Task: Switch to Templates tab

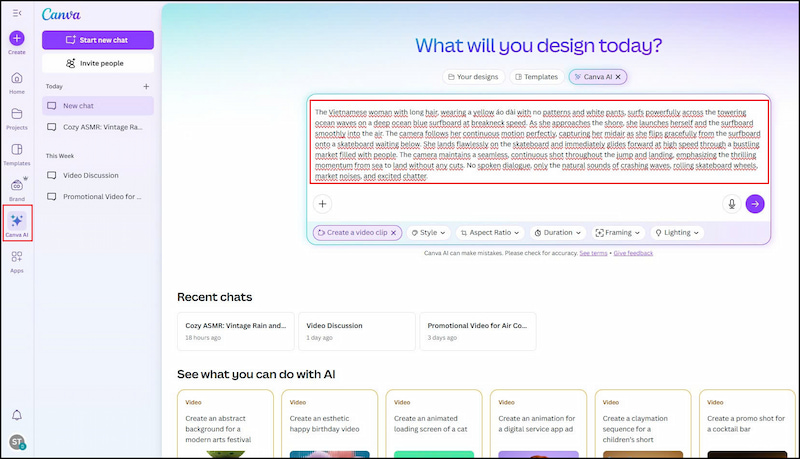Action: [537, 77]
